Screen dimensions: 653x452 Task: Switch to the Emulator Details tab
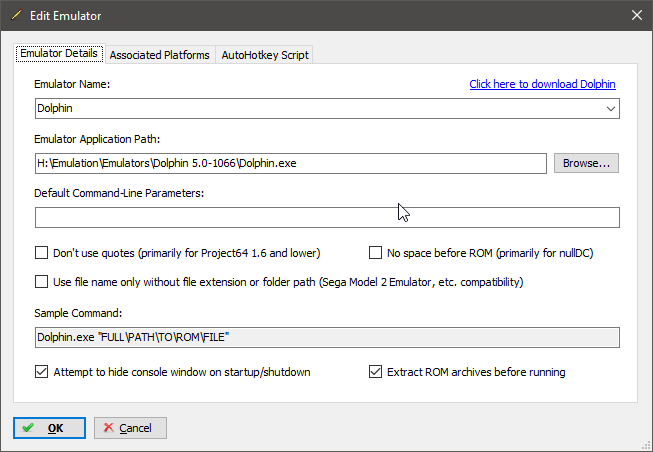(x=59, y=53)
